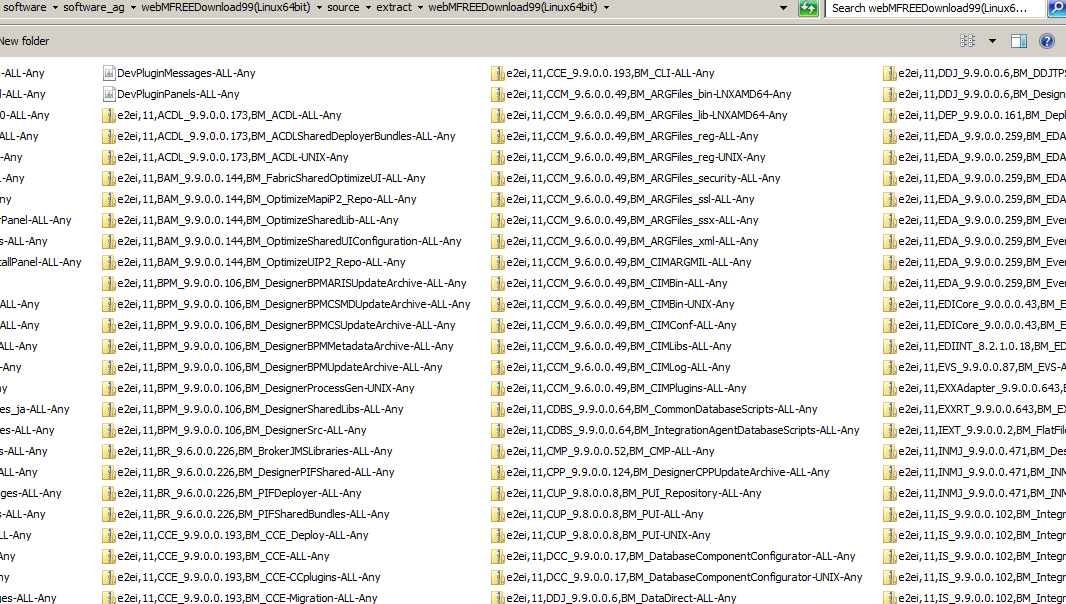Screen dimensions: 1066x604
Task: Click the zip icon of e2ei,11,CDBS_9.9.0.0.64,BM_CommonDatabaseScripts-ALL-Any
Action: (498, 409)
